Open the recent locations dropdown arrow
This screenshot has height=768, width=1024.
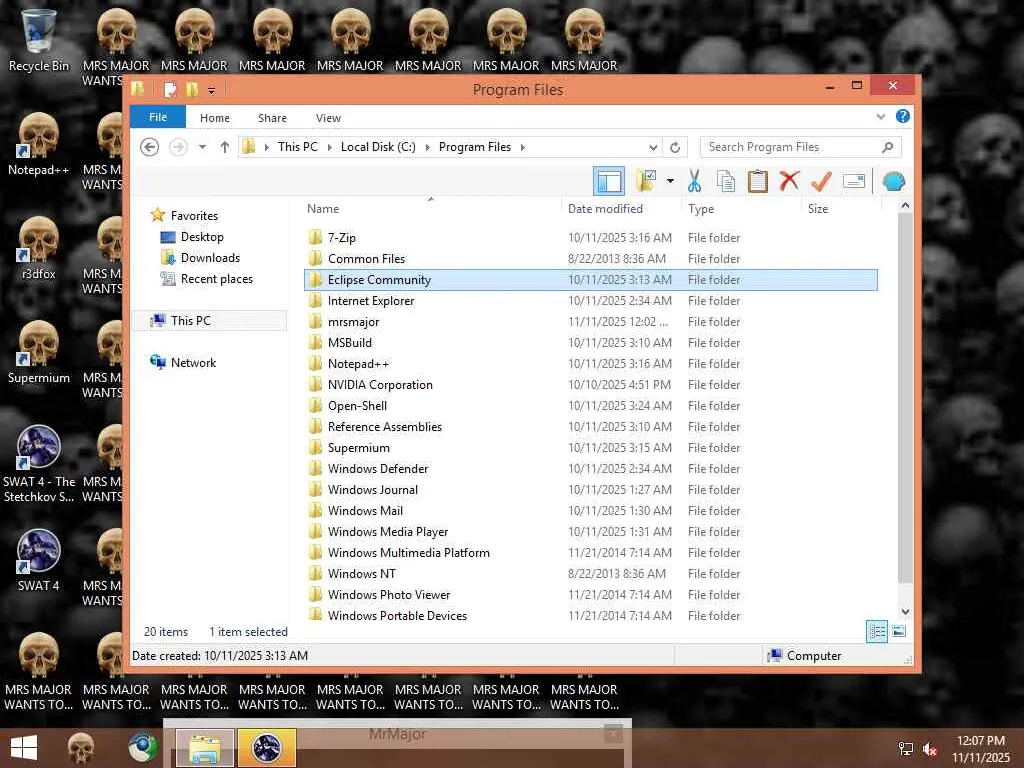click(x=202, y=147)
